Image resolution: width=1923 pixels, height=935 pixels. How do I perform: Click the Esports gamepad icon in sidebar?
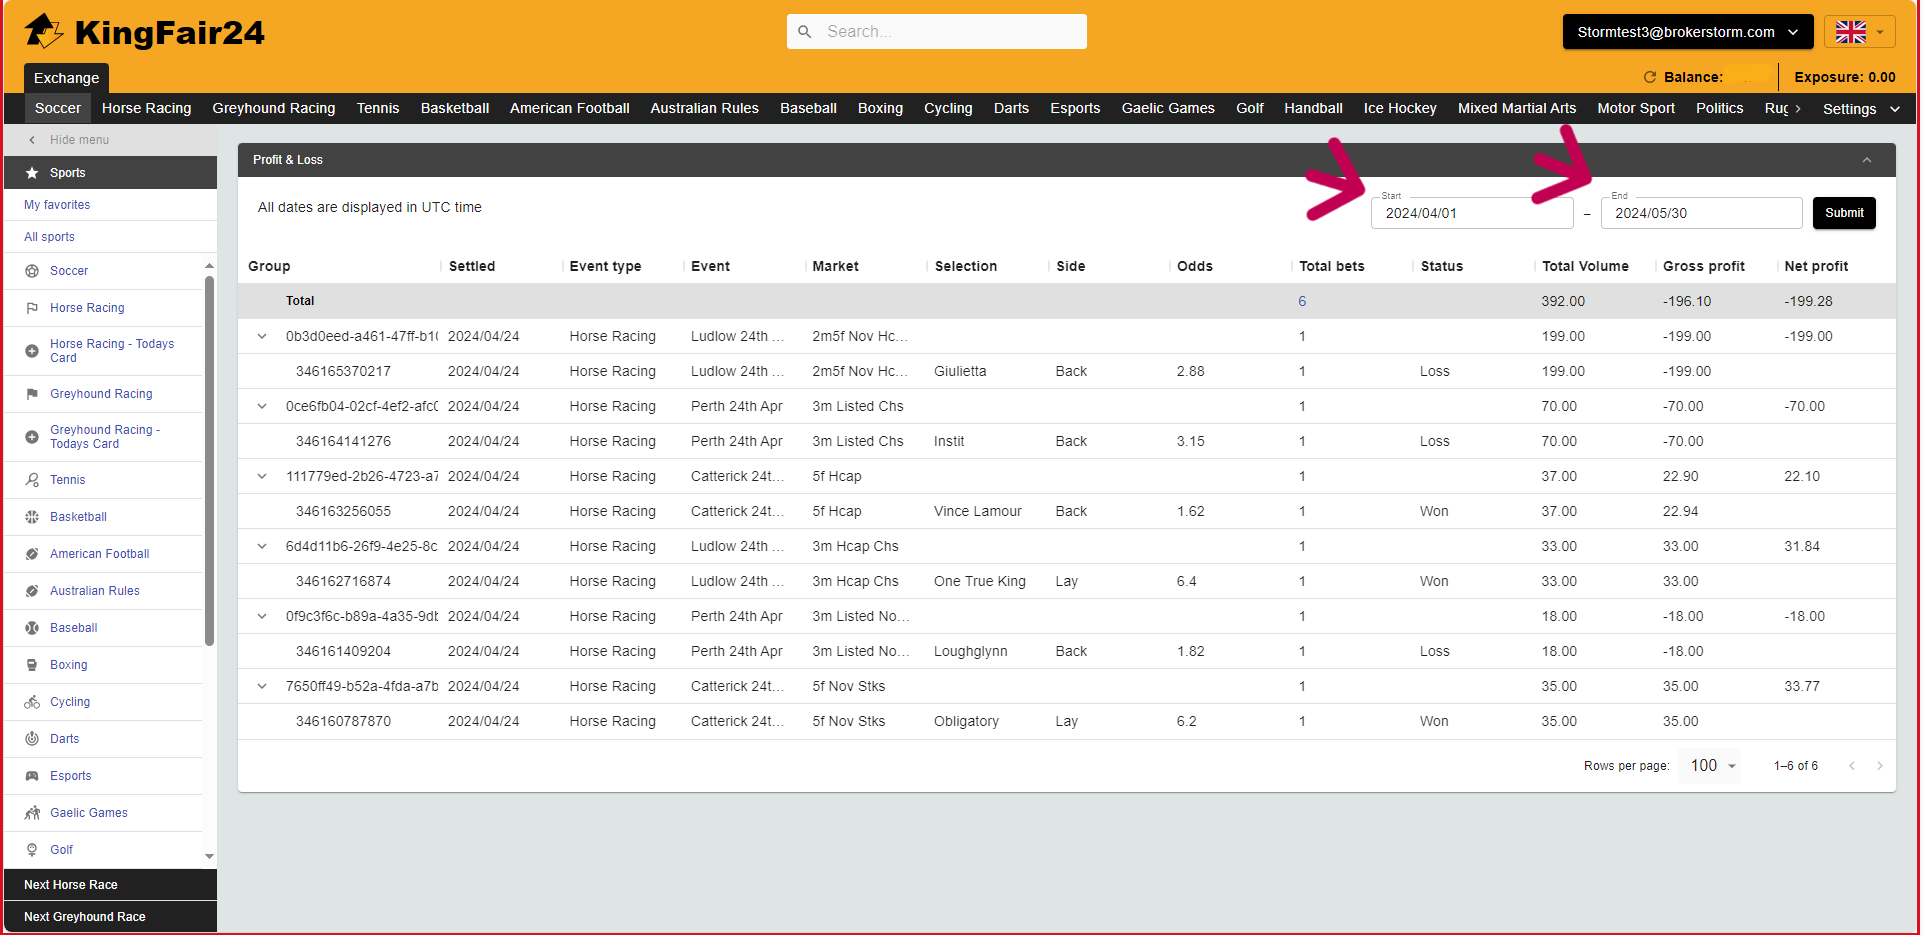point(32,776)
